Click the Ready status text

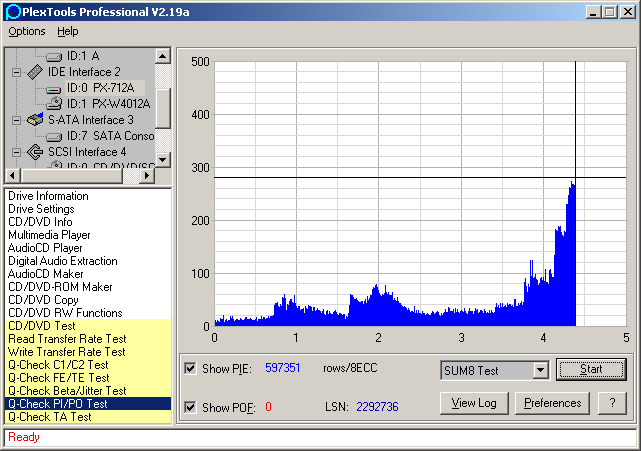tap(24, 437)
